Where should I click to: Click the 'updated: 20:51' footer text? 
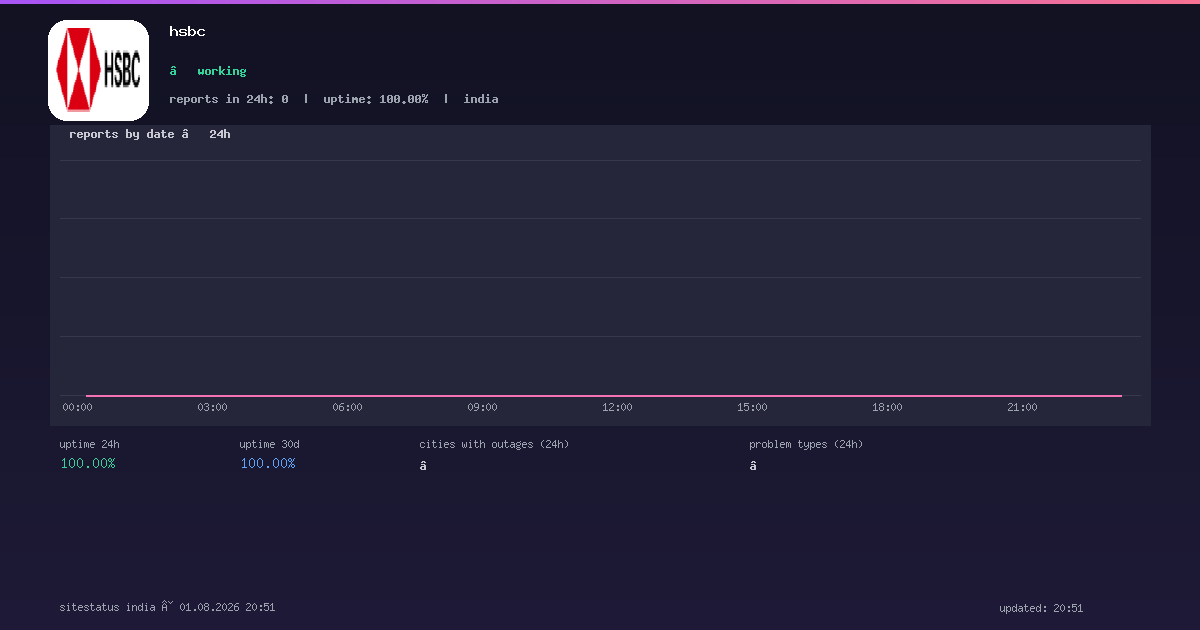point(1041,608)
